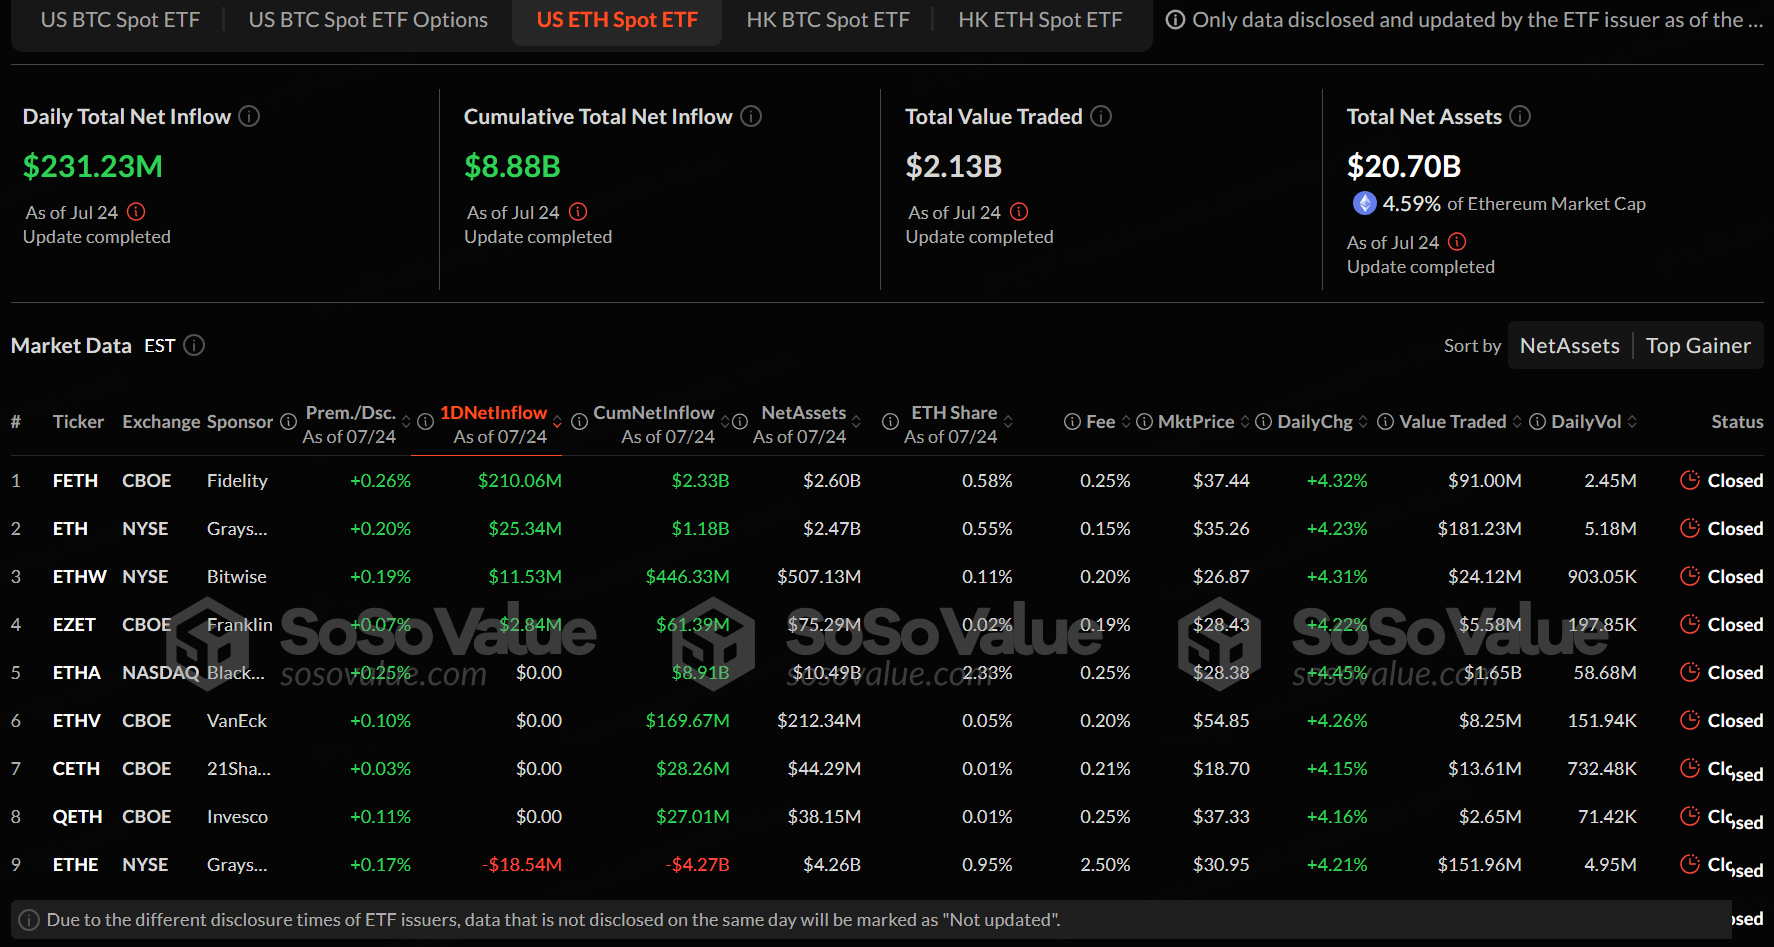Open the QETH ticker row

(x=887, y=816)
